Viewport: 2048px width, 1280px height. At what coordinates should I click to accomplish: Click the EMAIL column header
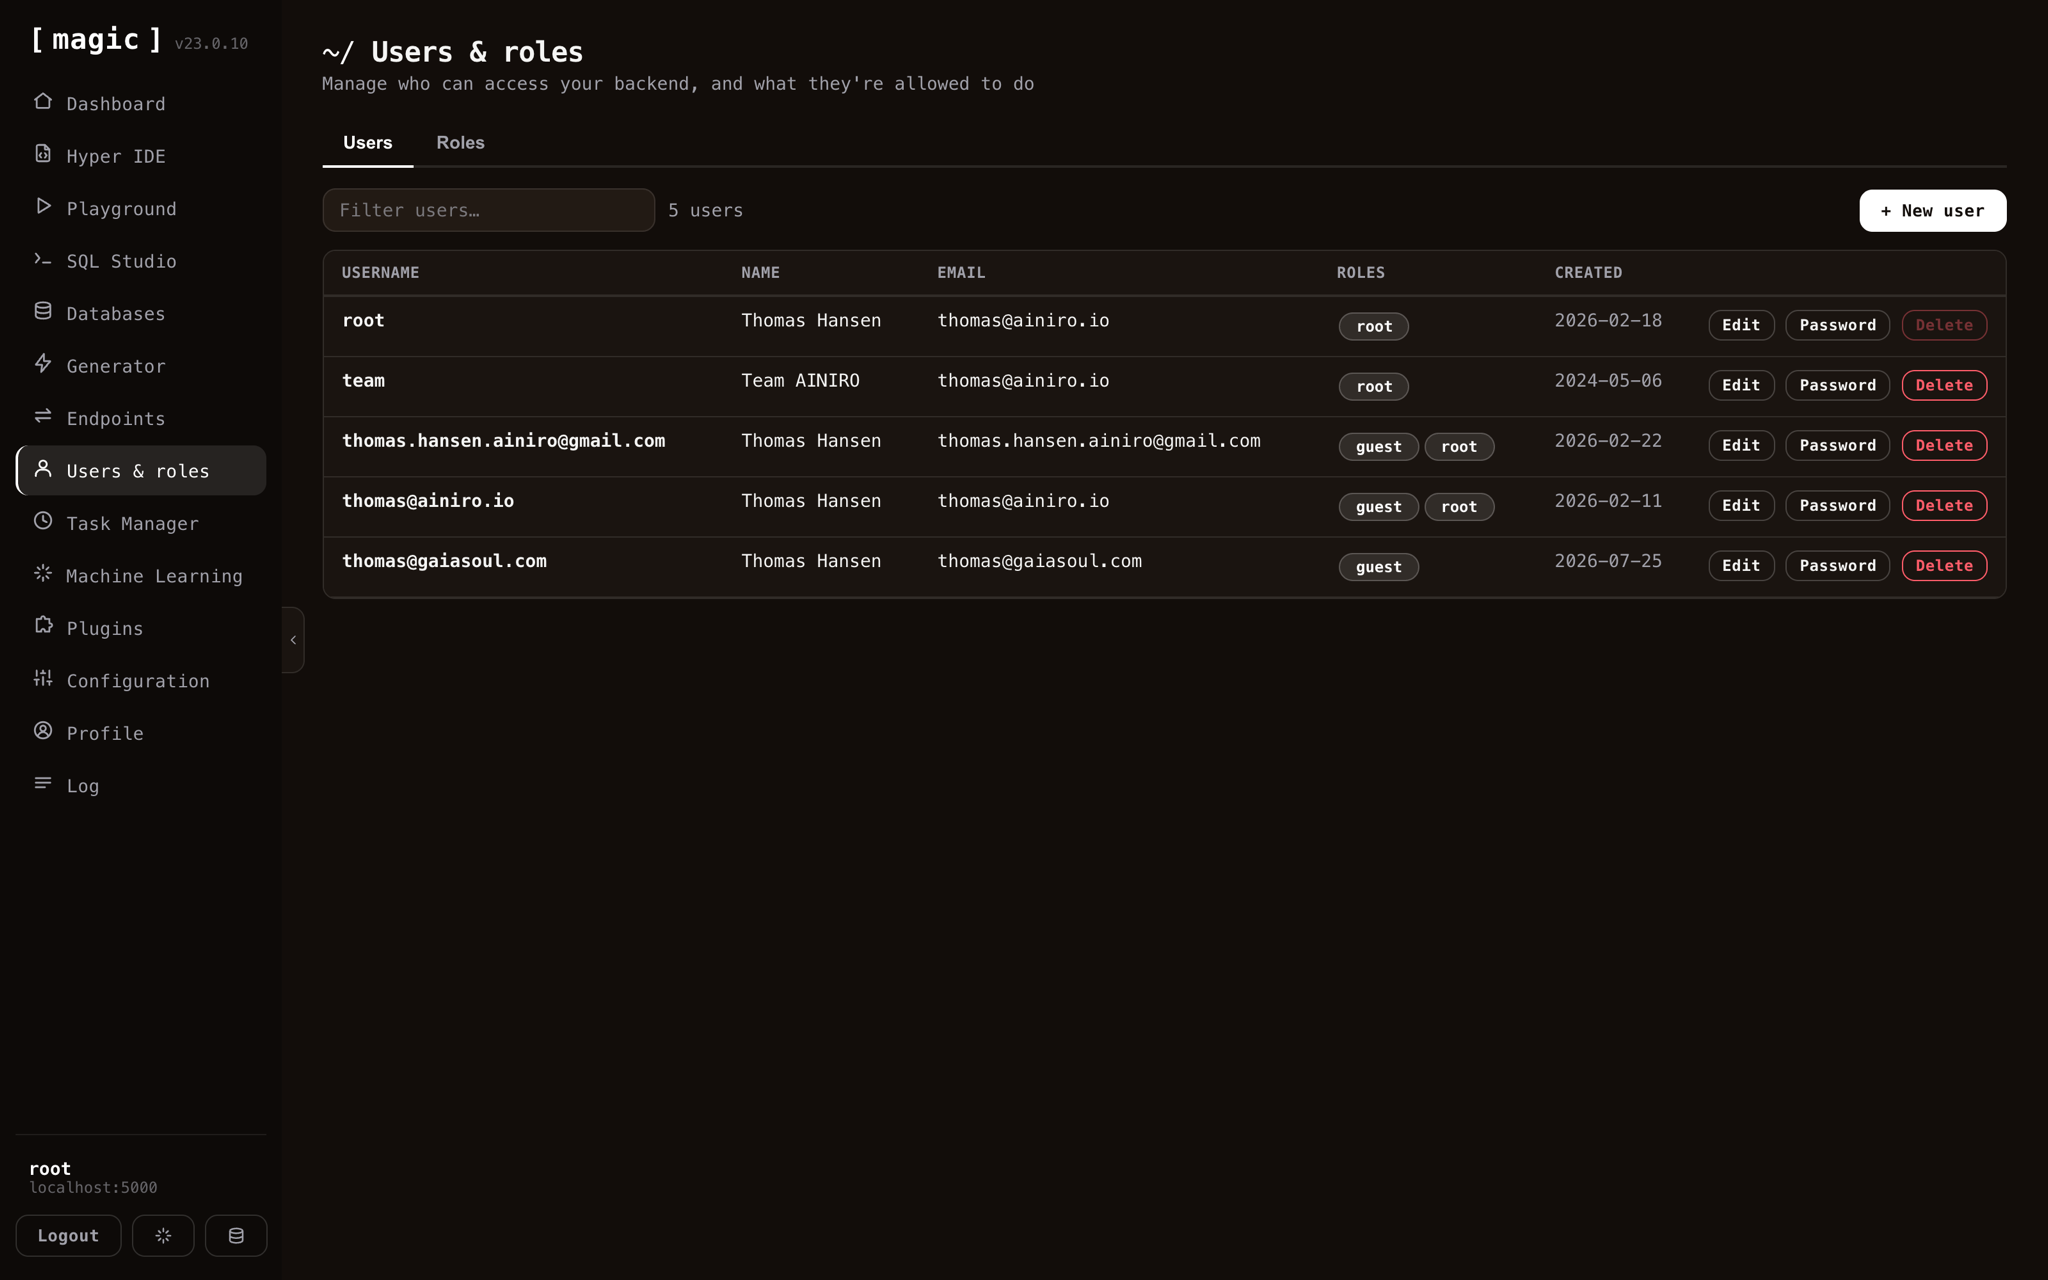[961, 273]
